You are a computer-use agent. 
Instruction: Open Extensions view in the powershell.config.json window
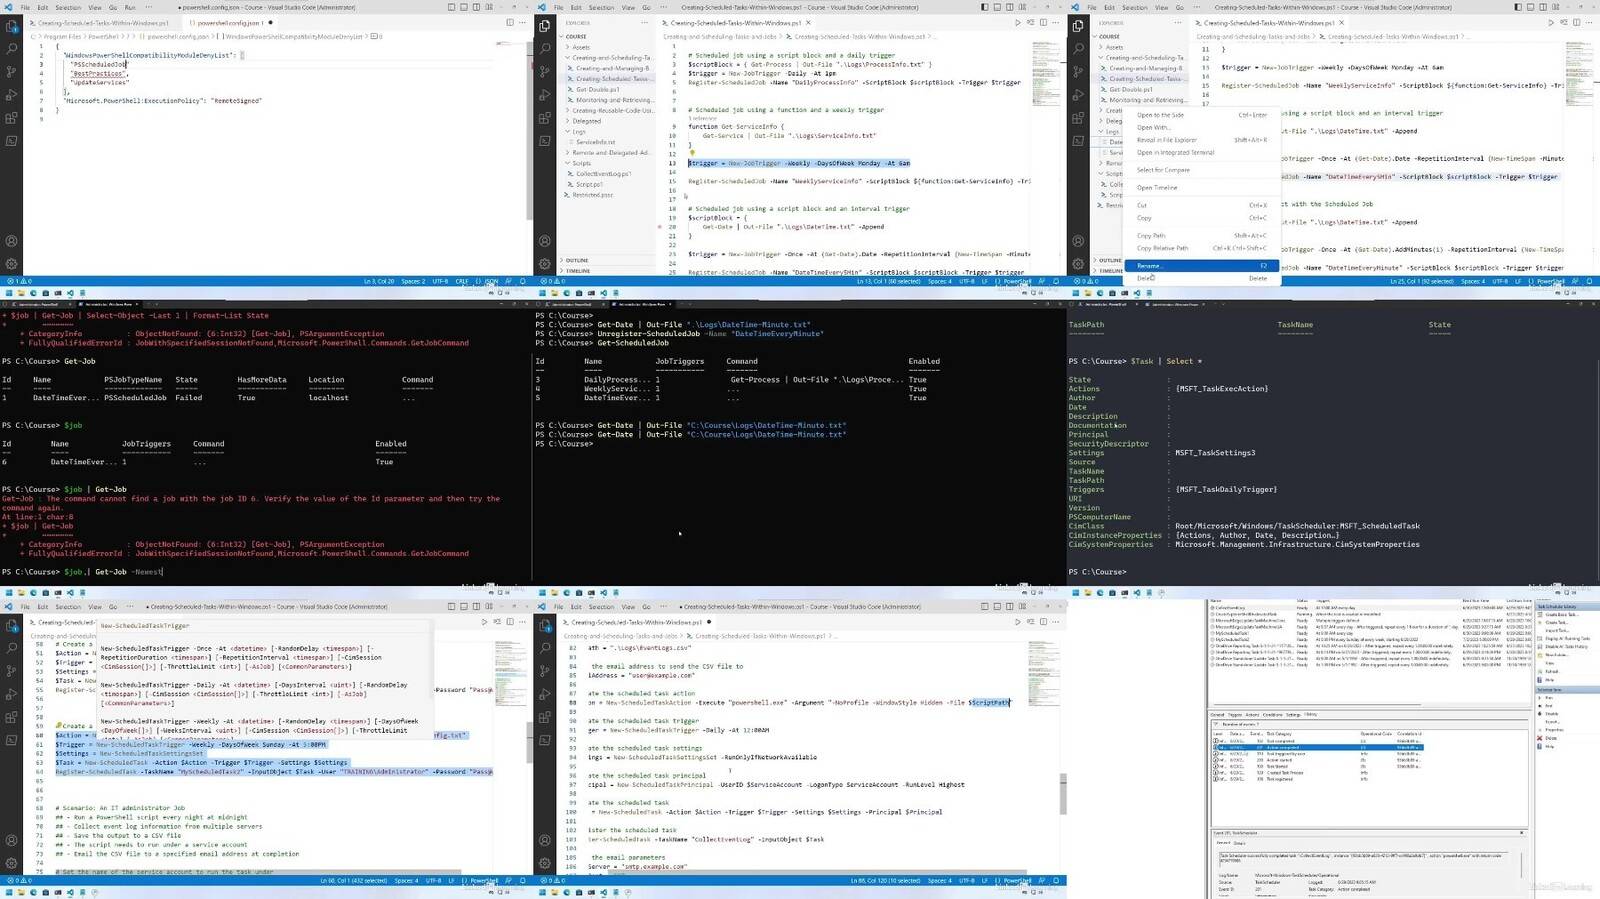click(x=12, y=118)
